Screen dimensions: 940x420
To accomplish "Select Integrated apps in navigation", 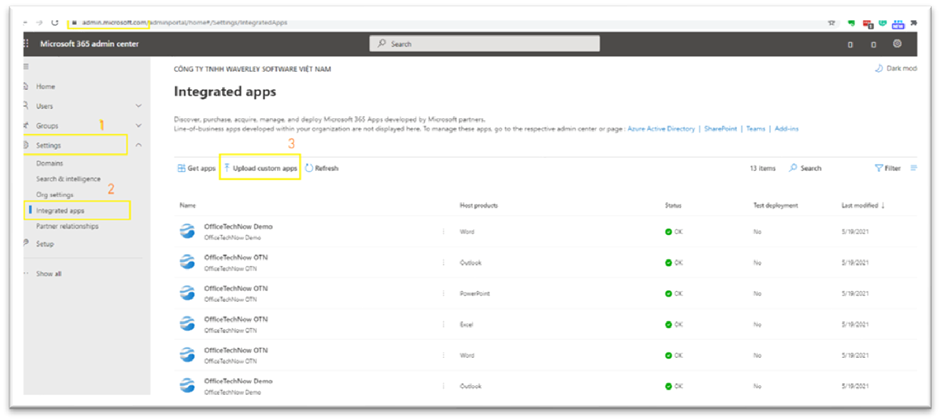I will (60, 211).
